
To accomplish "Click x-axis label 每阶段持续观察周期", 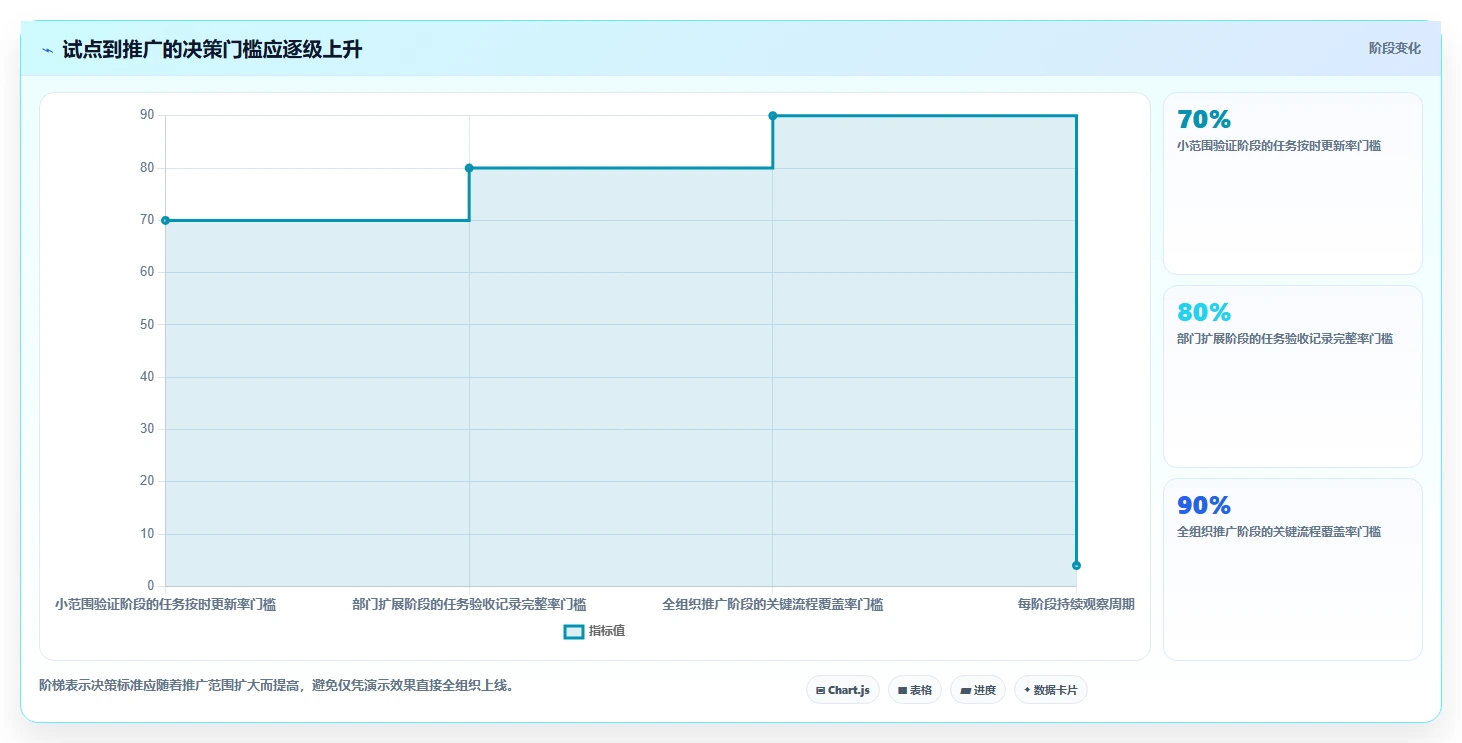I will tap(1076, 604).
